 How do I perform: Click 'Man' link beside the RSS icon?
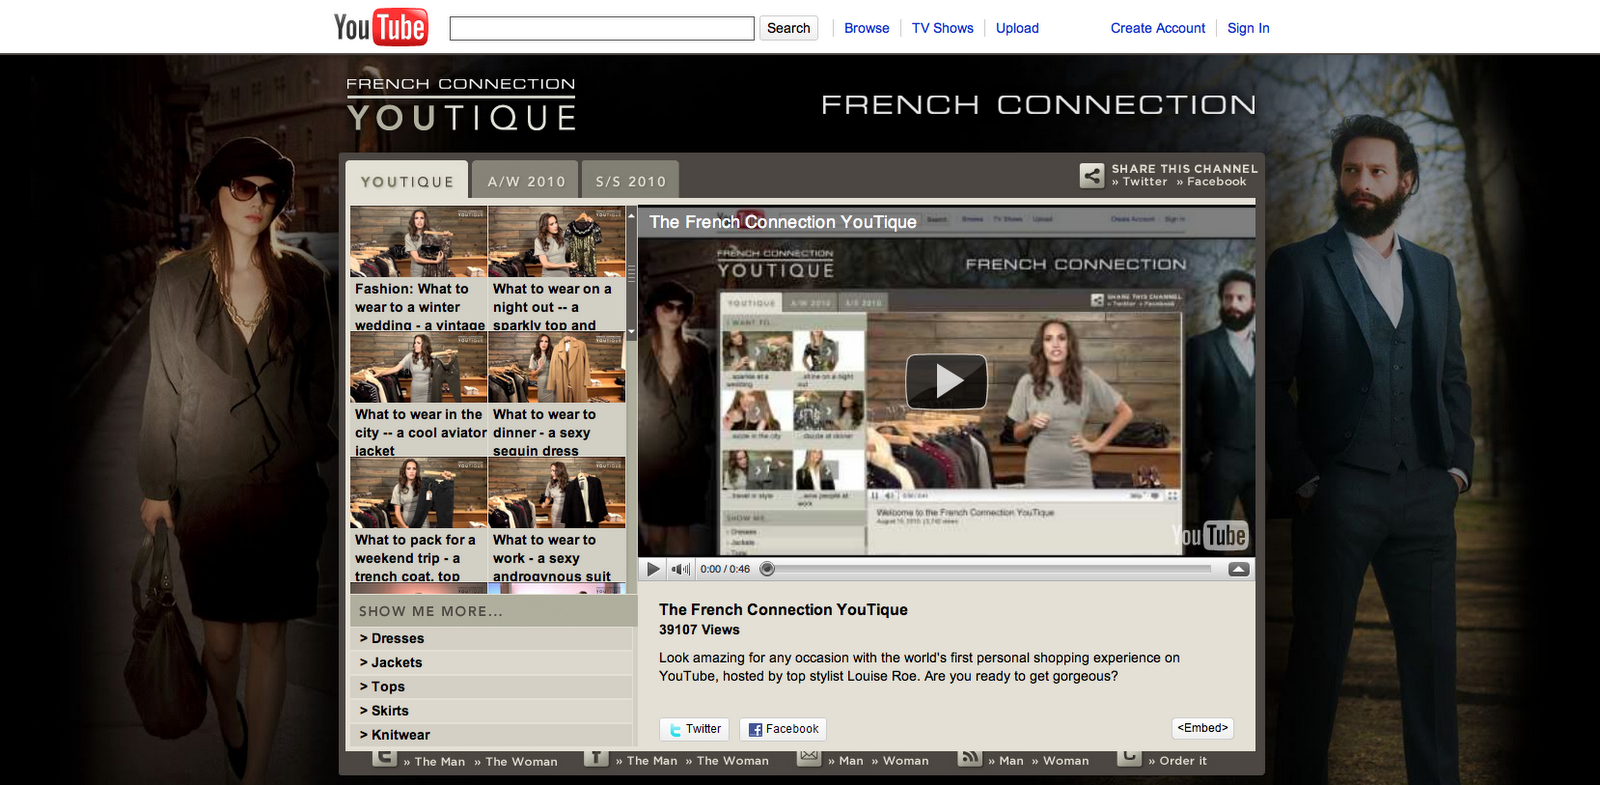[1006, 761]
